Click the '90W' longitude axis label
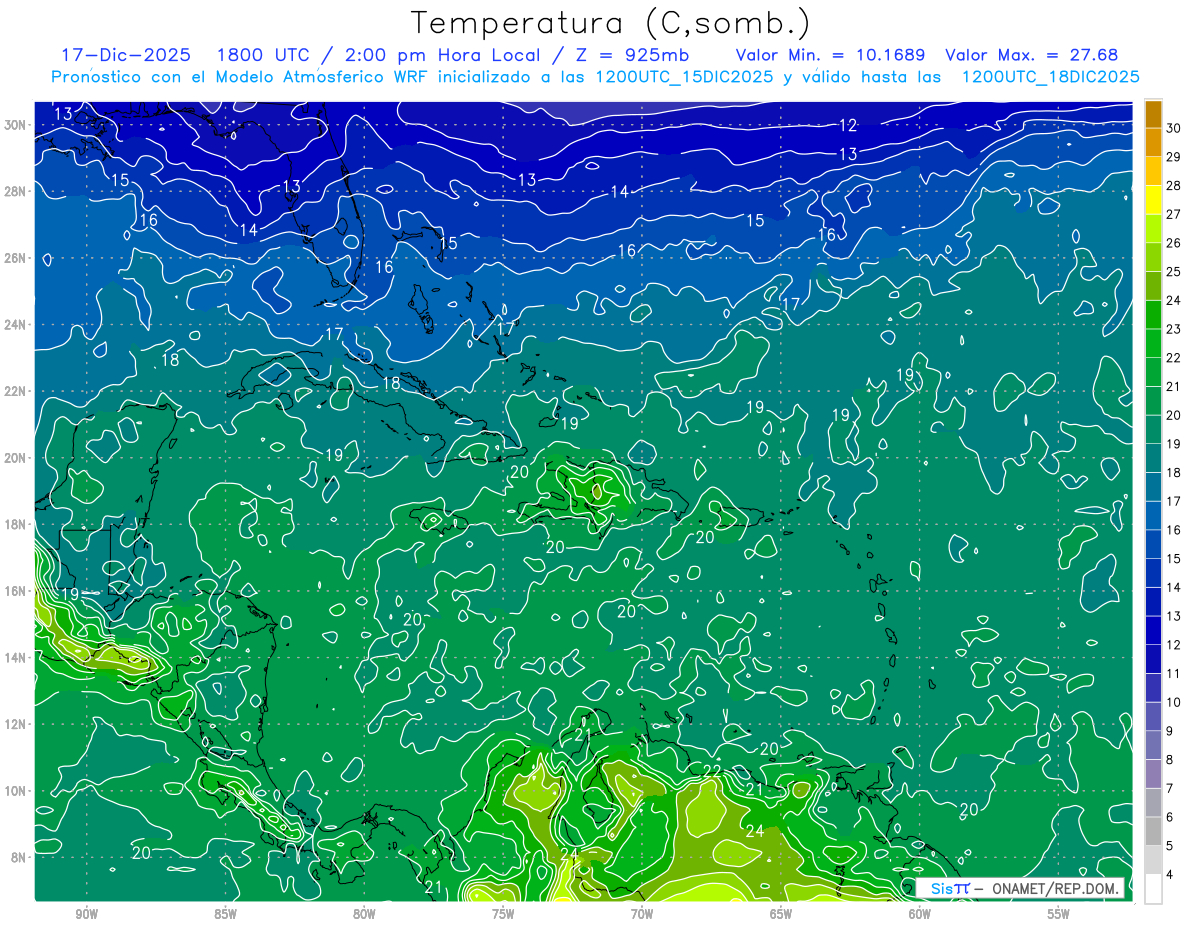This screenshot has height=927, width=1200. 87,914
